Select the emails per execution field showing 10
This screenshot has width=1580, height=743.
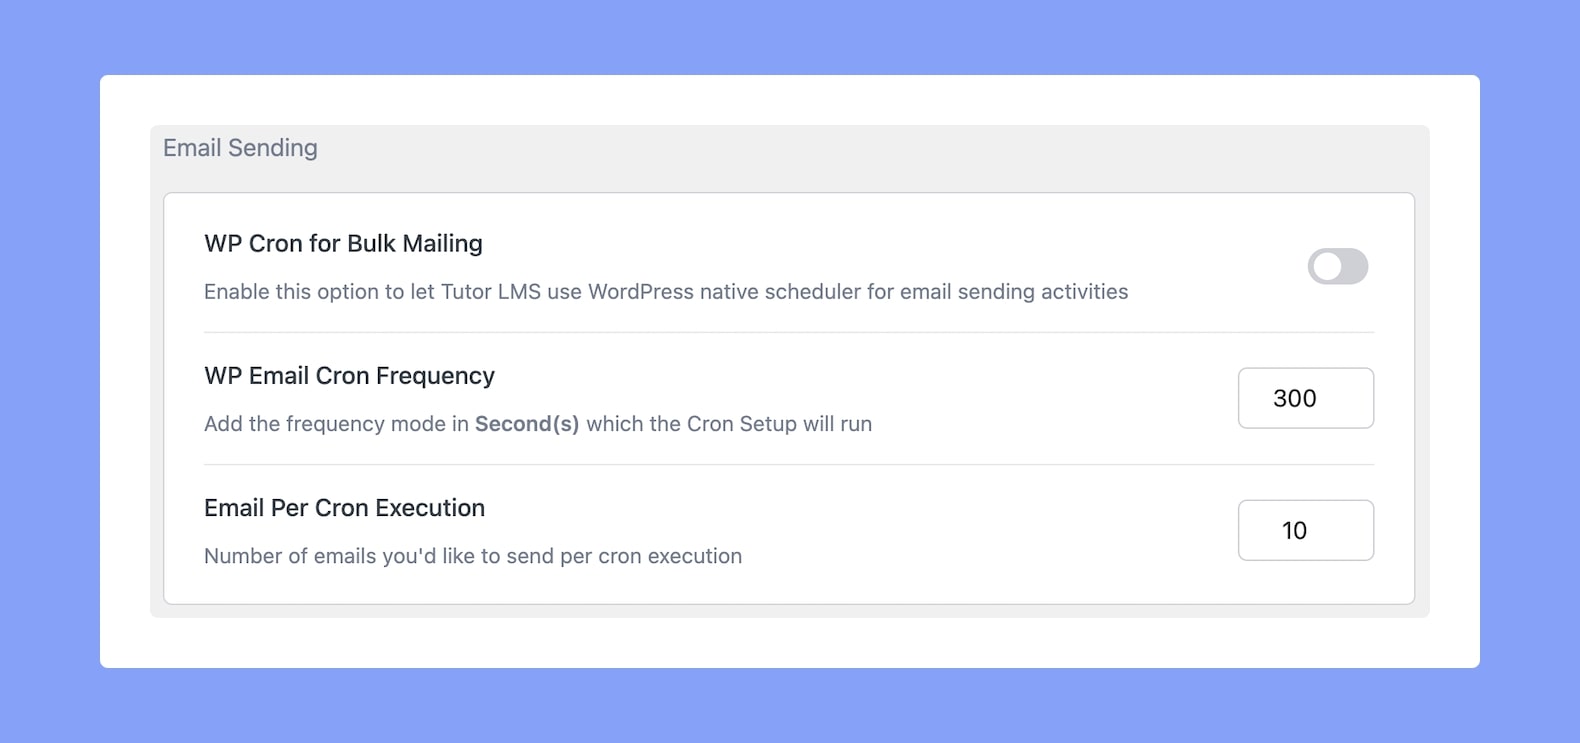coord(1305,530)
